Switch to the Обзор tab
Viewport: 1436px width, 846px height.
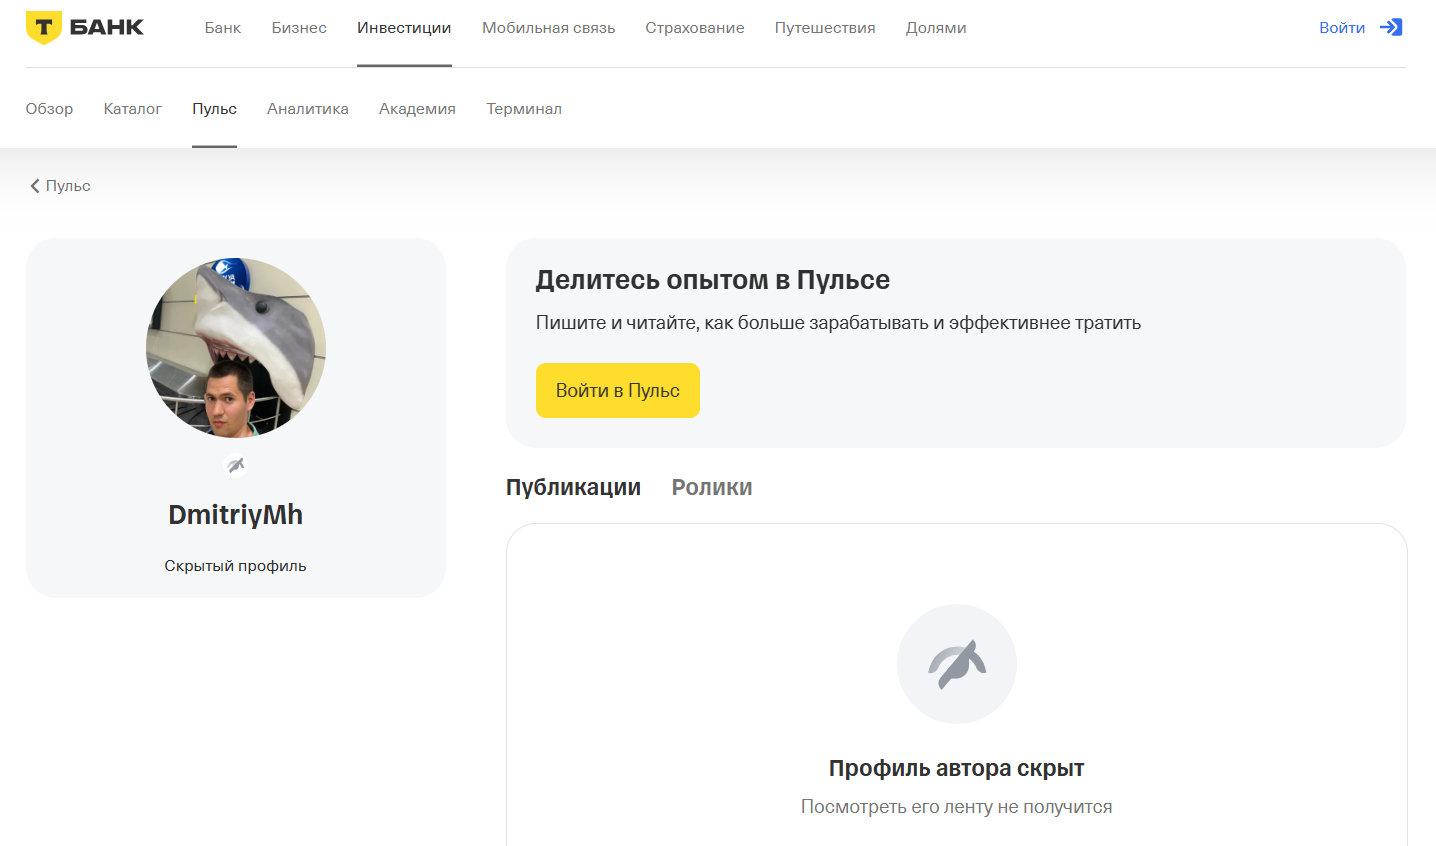49,109
